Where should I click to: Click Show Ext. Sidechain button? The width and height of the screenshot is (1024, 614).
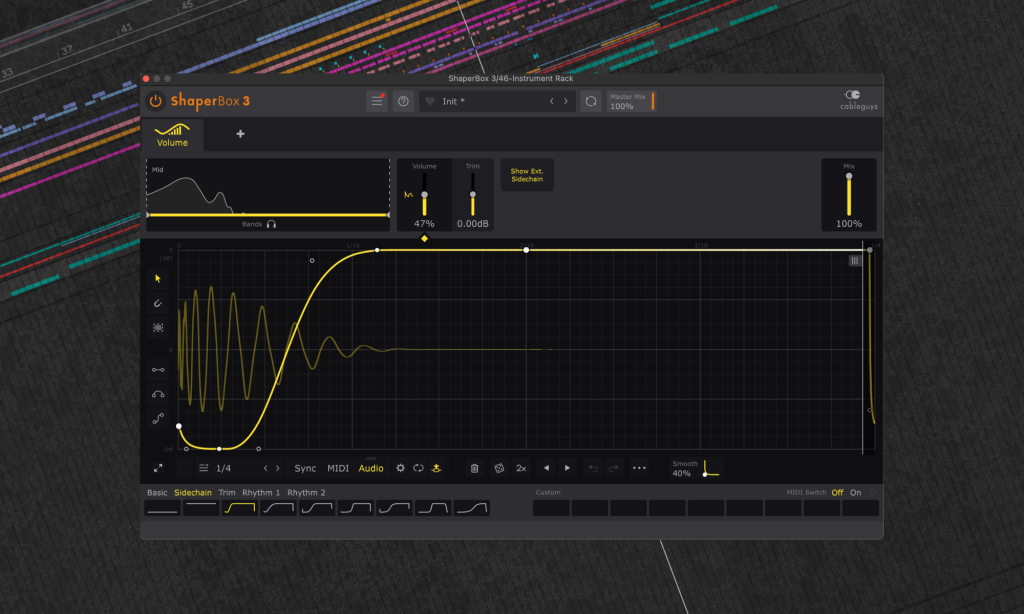click(526, 175)
